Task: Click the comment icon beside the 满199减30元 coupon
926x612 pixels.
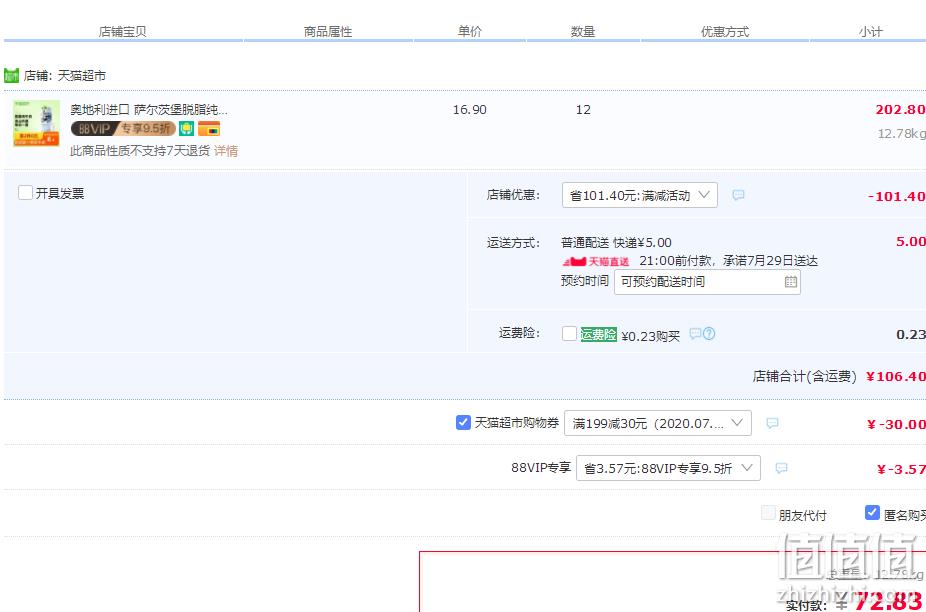Action: [x=772, y=423]
